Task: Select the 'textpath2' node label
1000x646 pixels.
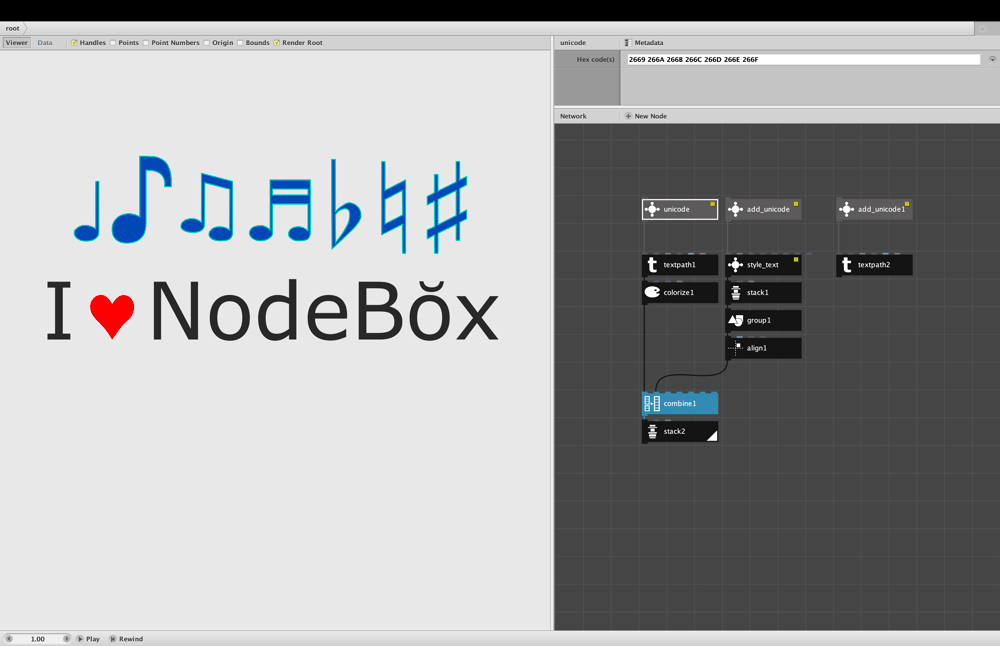Action: pyautogui.click(x=874, y=265)
